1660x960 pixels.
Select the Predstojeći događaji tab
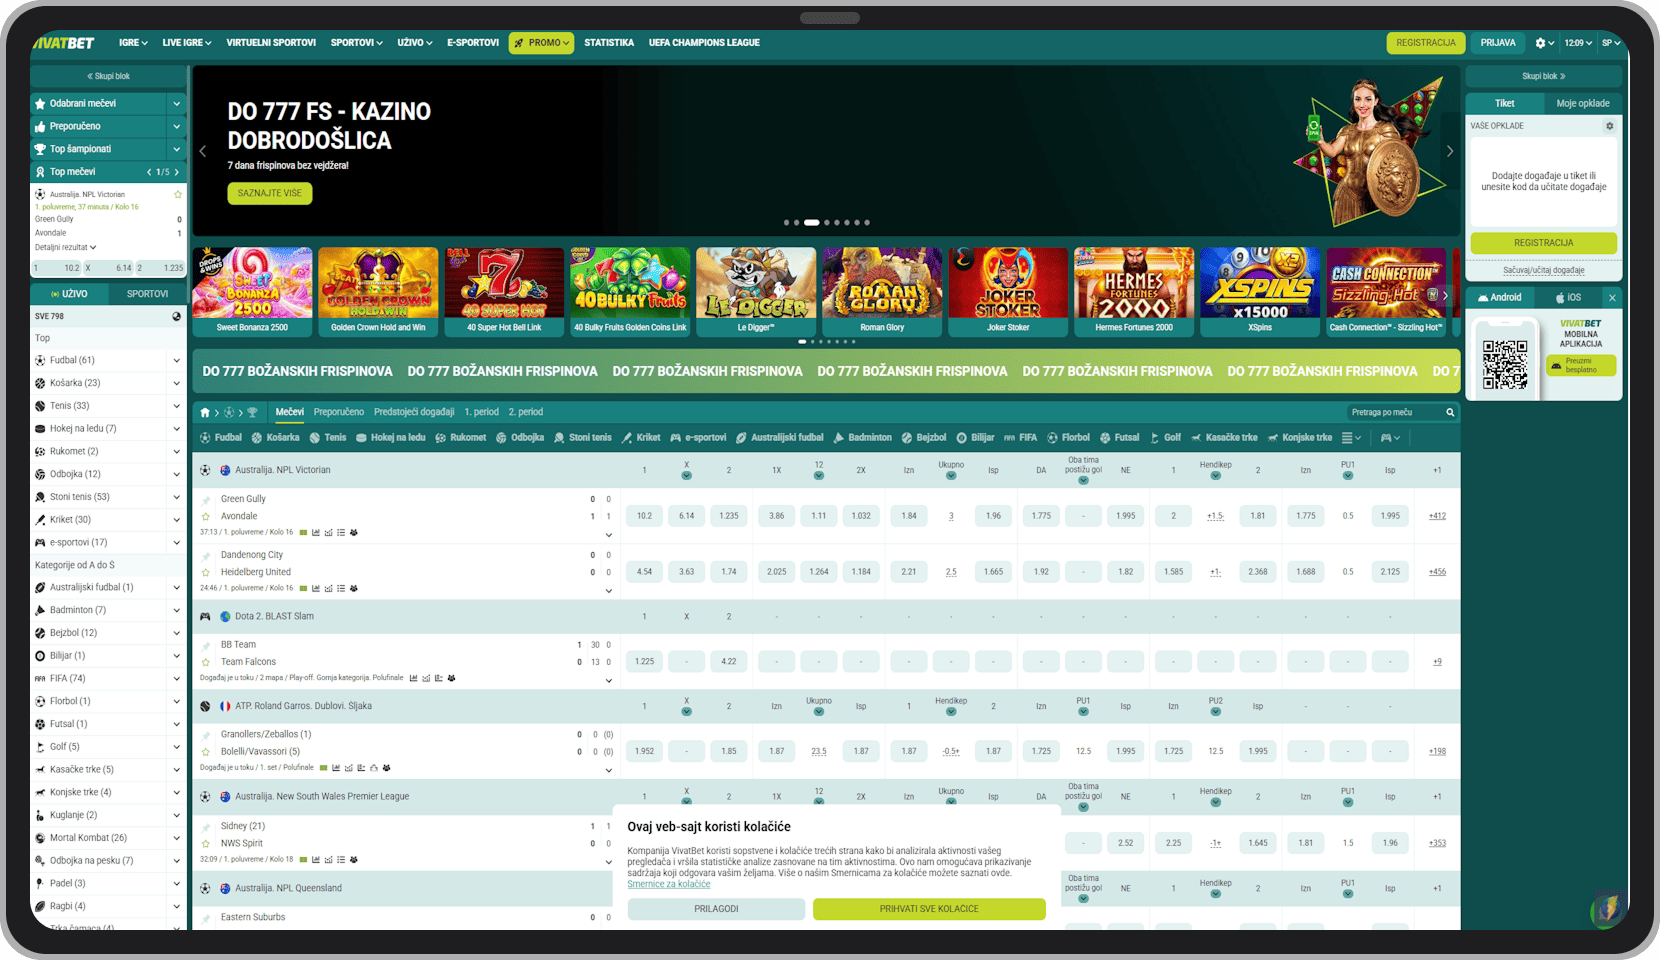(414, 412)
